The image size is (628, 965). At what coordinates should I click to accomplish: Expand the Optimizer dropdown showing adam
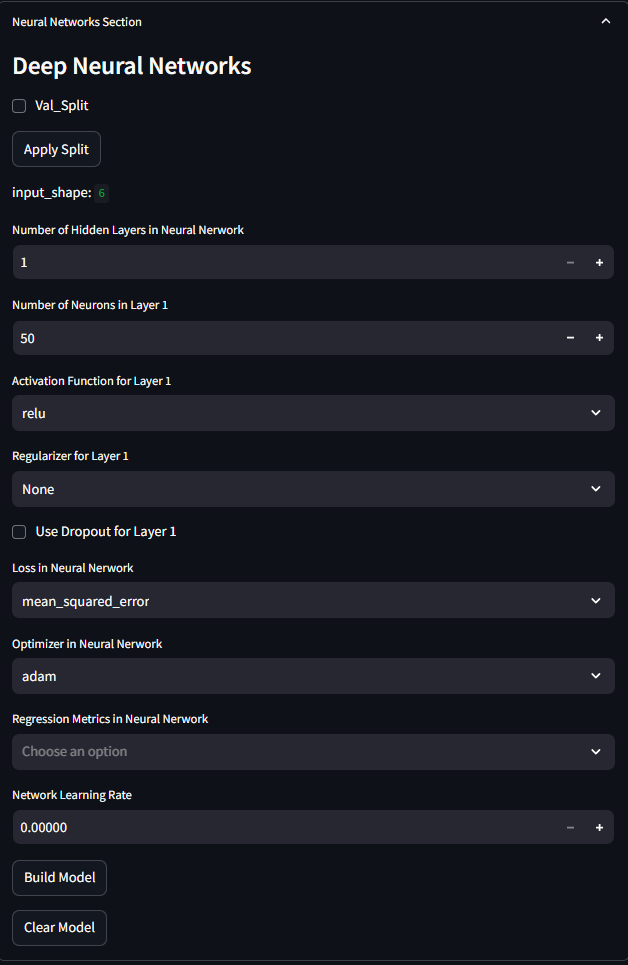pos(313,676)
